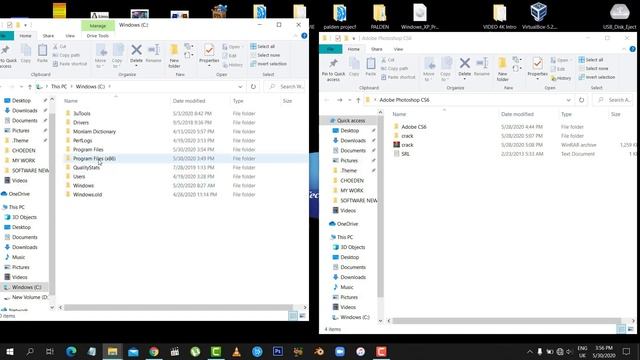Go up one level in Adobe Photoshop CS6 window
The height and width of the screenshot is (360, 640).
pos(358,100)
